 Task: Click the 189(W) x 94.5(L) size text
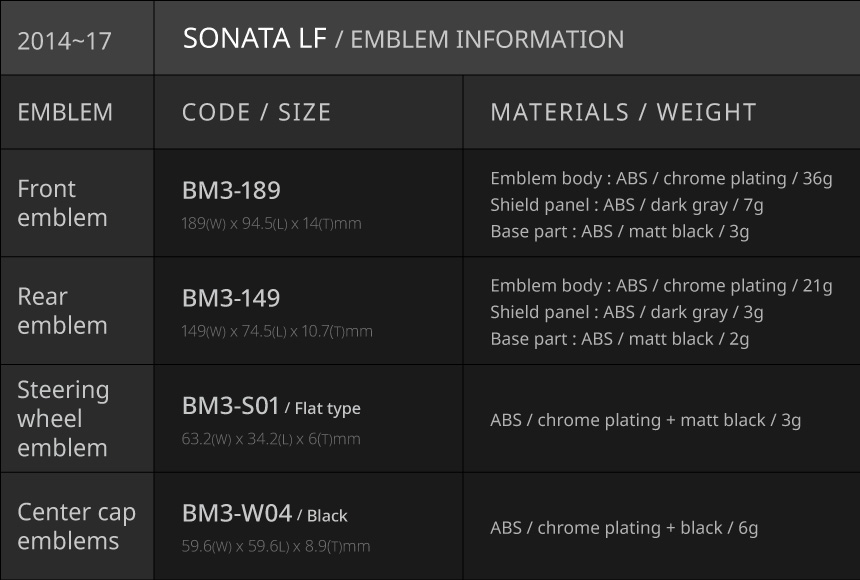271,224
